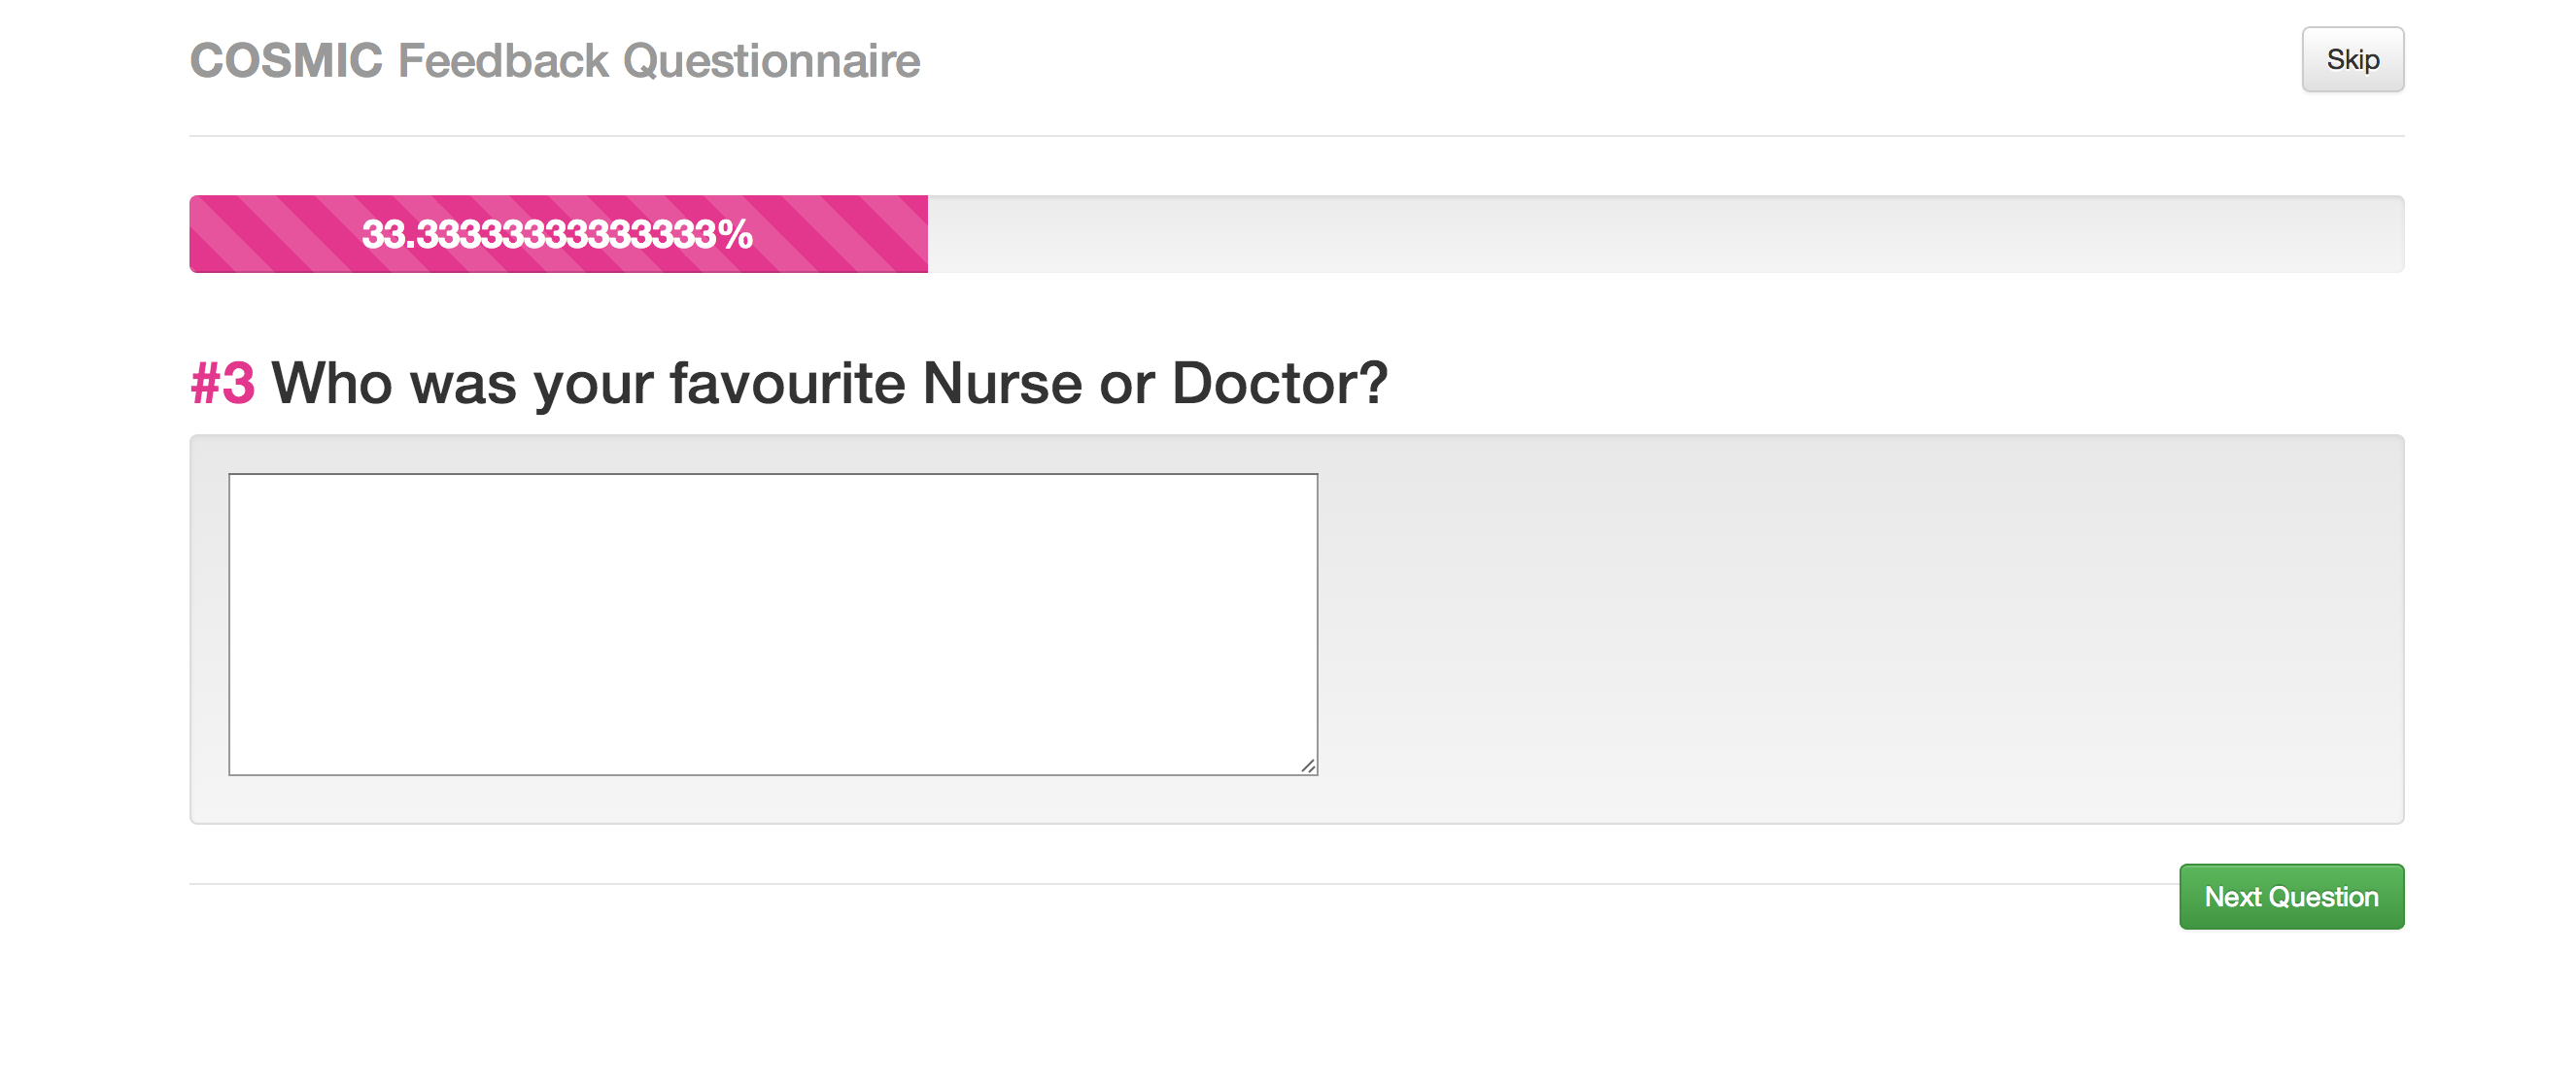Click the word COSMIC in the header

click(286, 61)
